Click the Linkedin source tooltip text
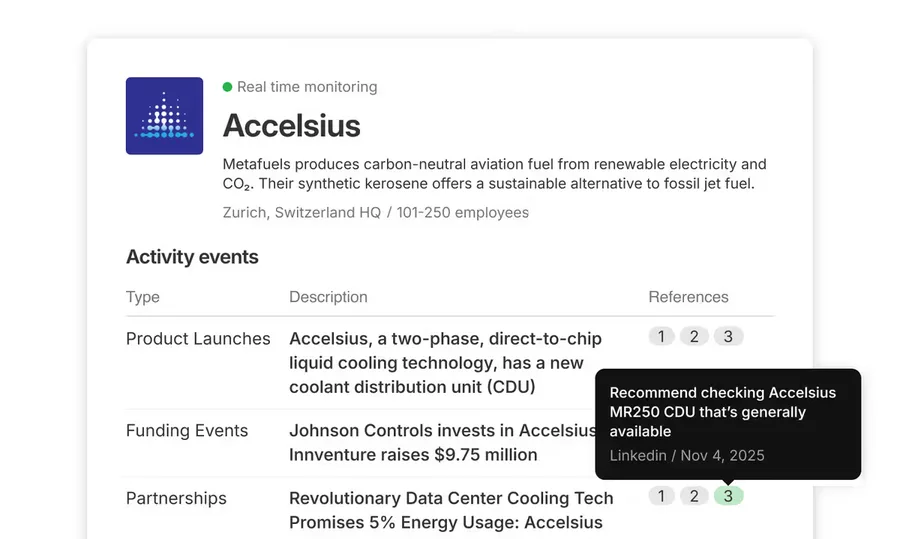Viewport: 900px width, 539px height. pos(686,456)
